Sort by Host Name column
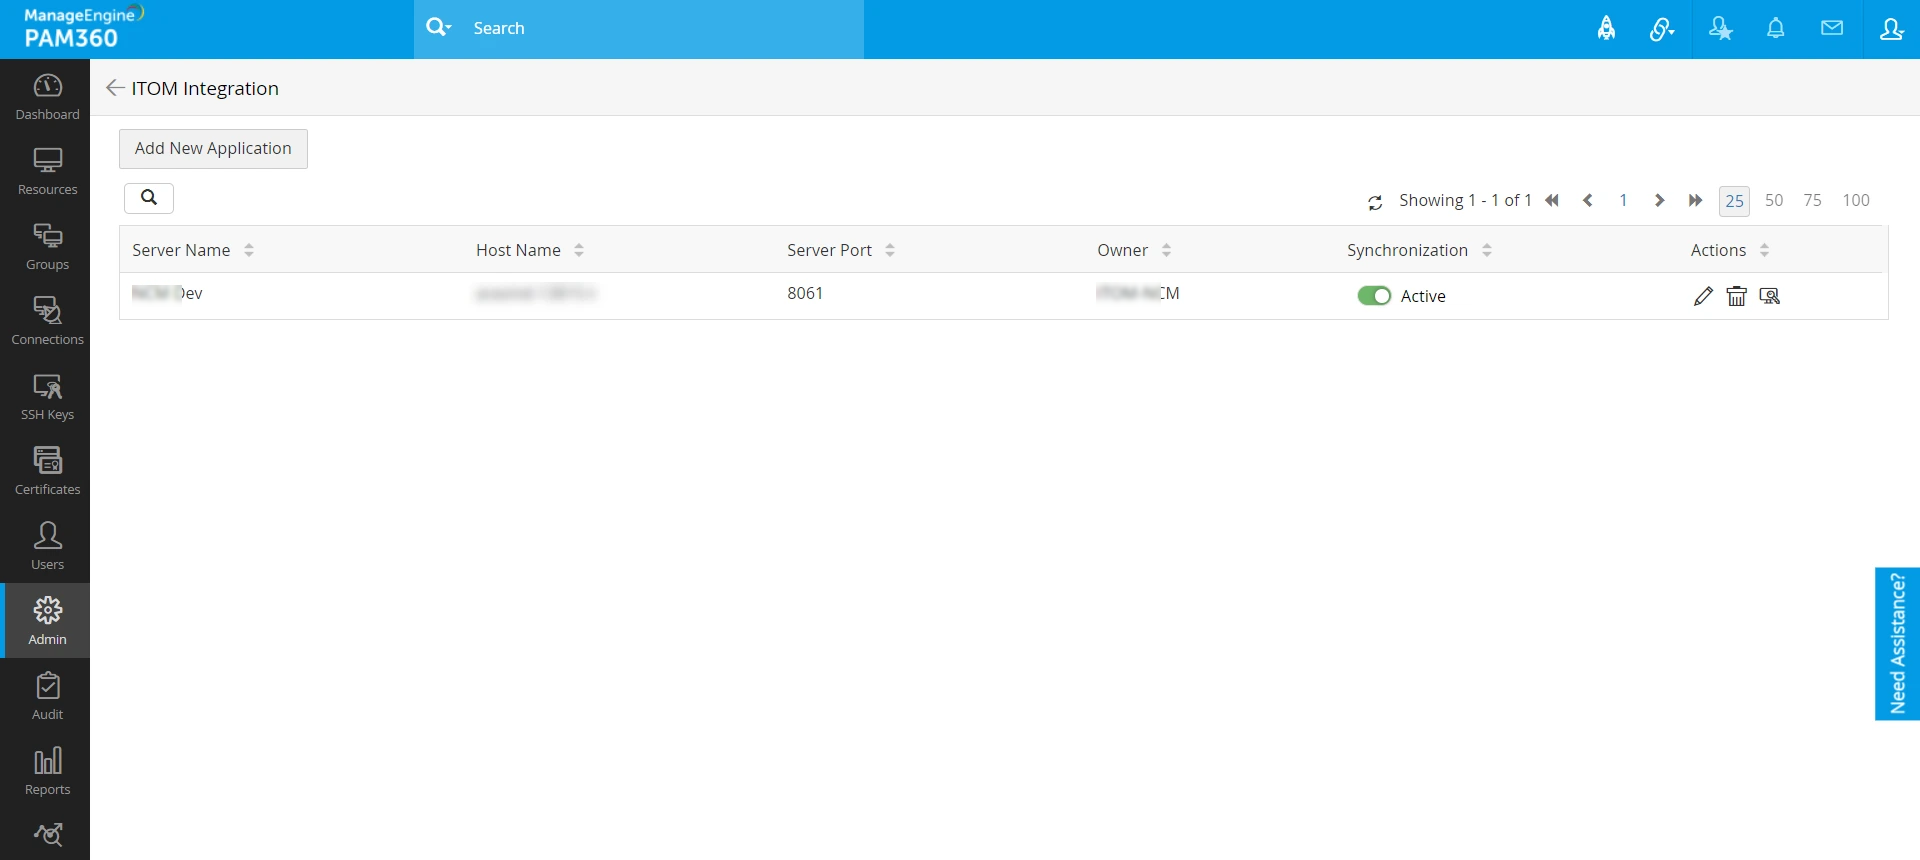This screenshot has height=860, width=1920. pyautogui.click(x=579, y=250)
